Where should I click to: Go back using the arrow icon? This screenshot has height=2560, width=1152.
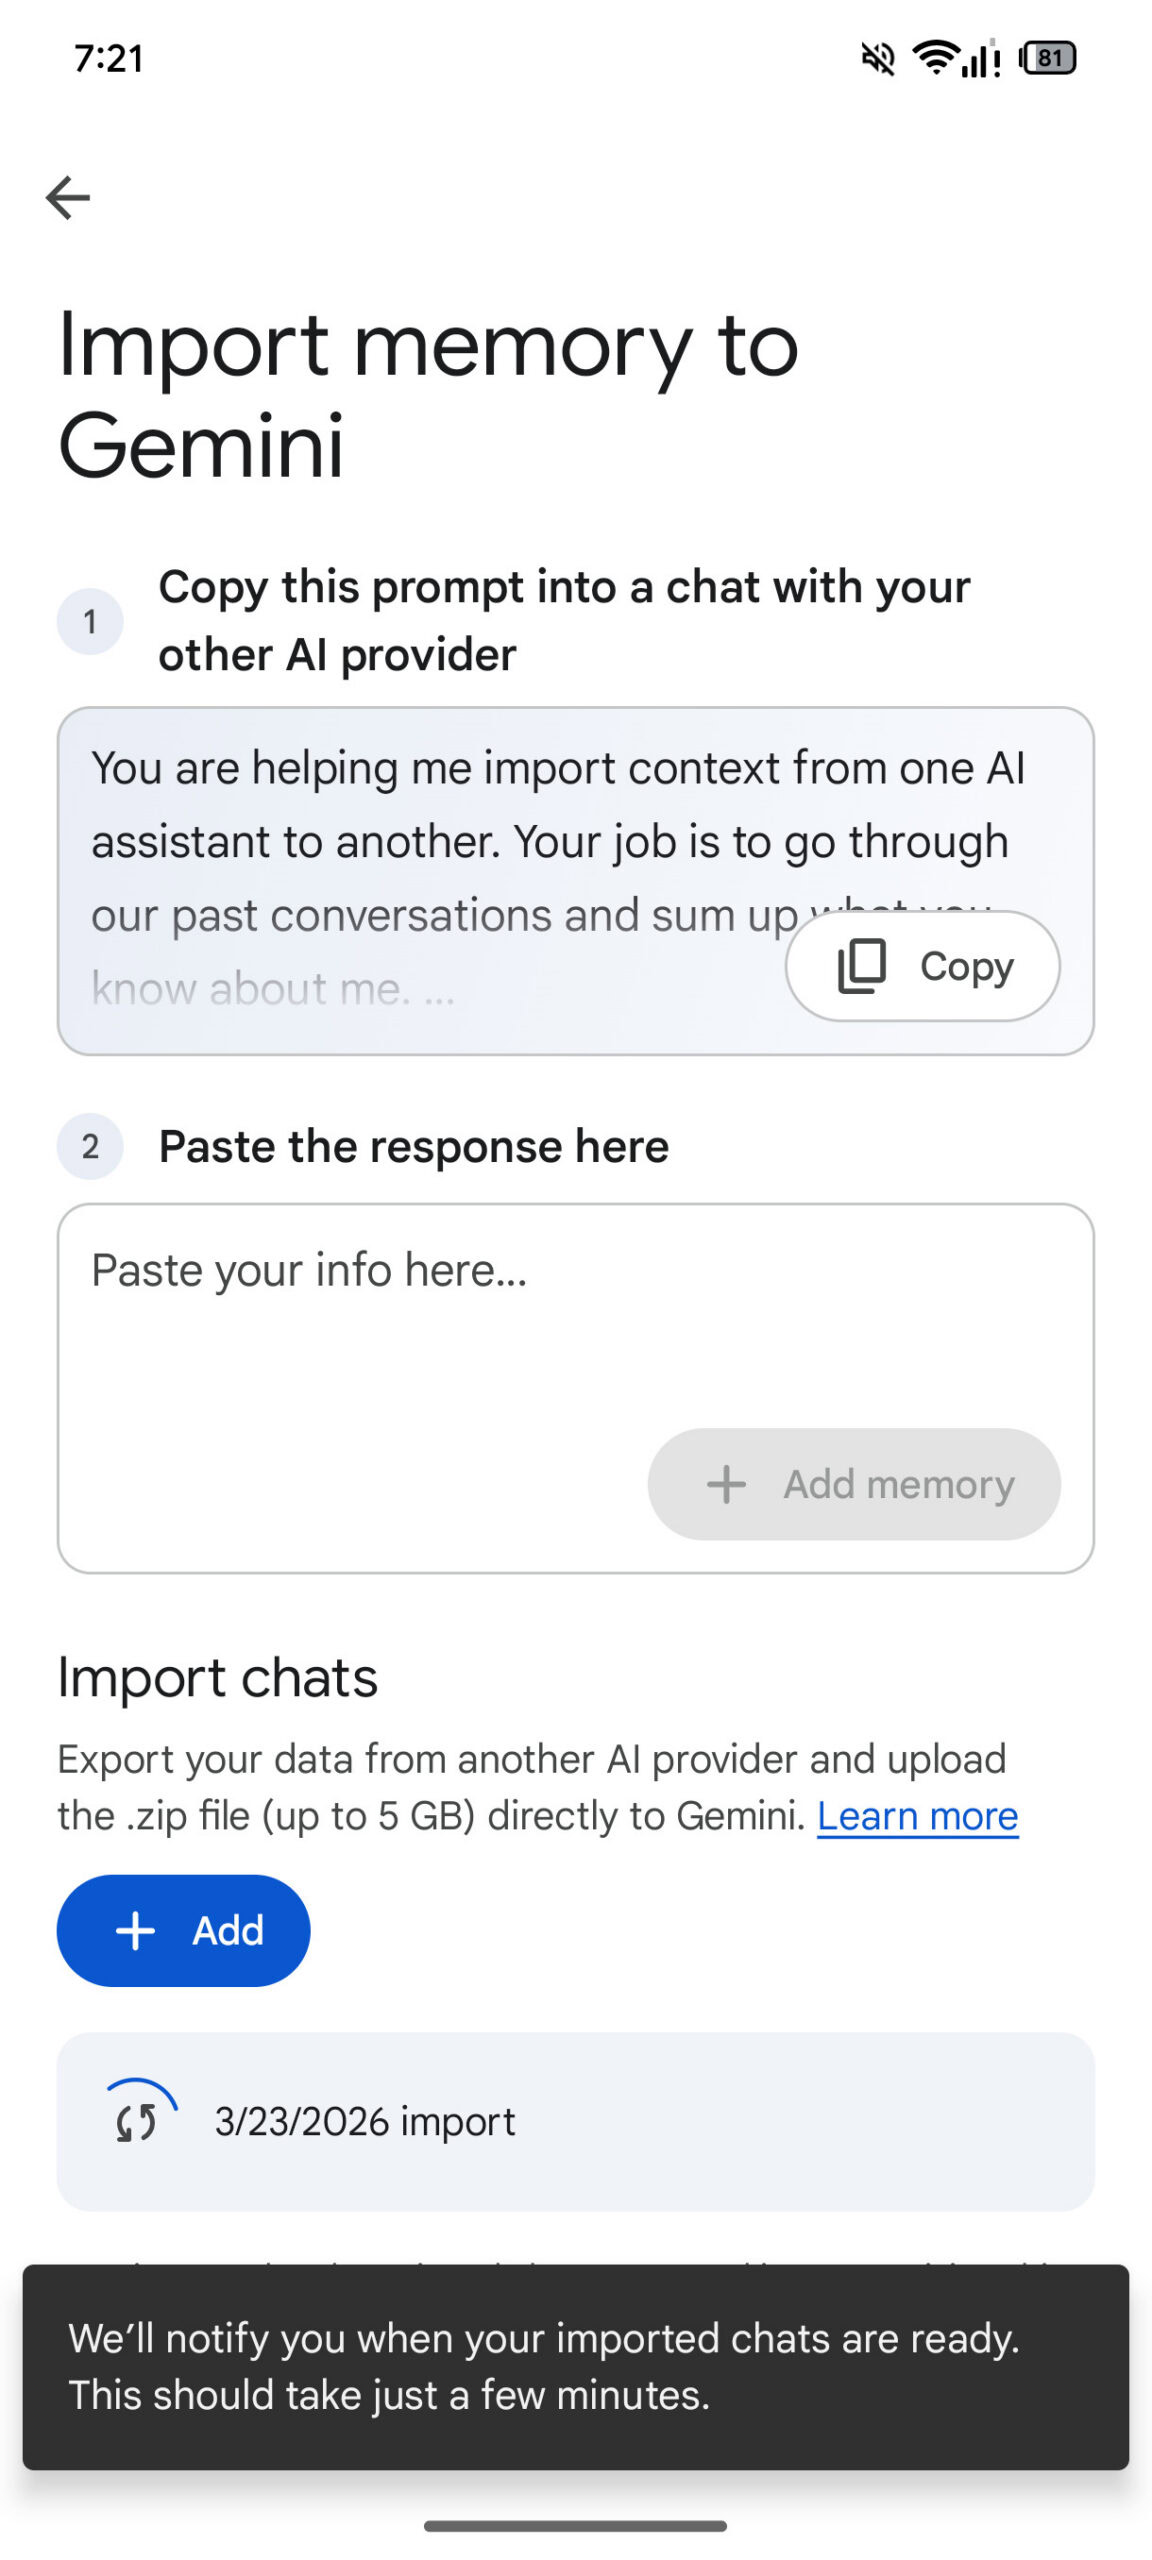click(68, 197)
